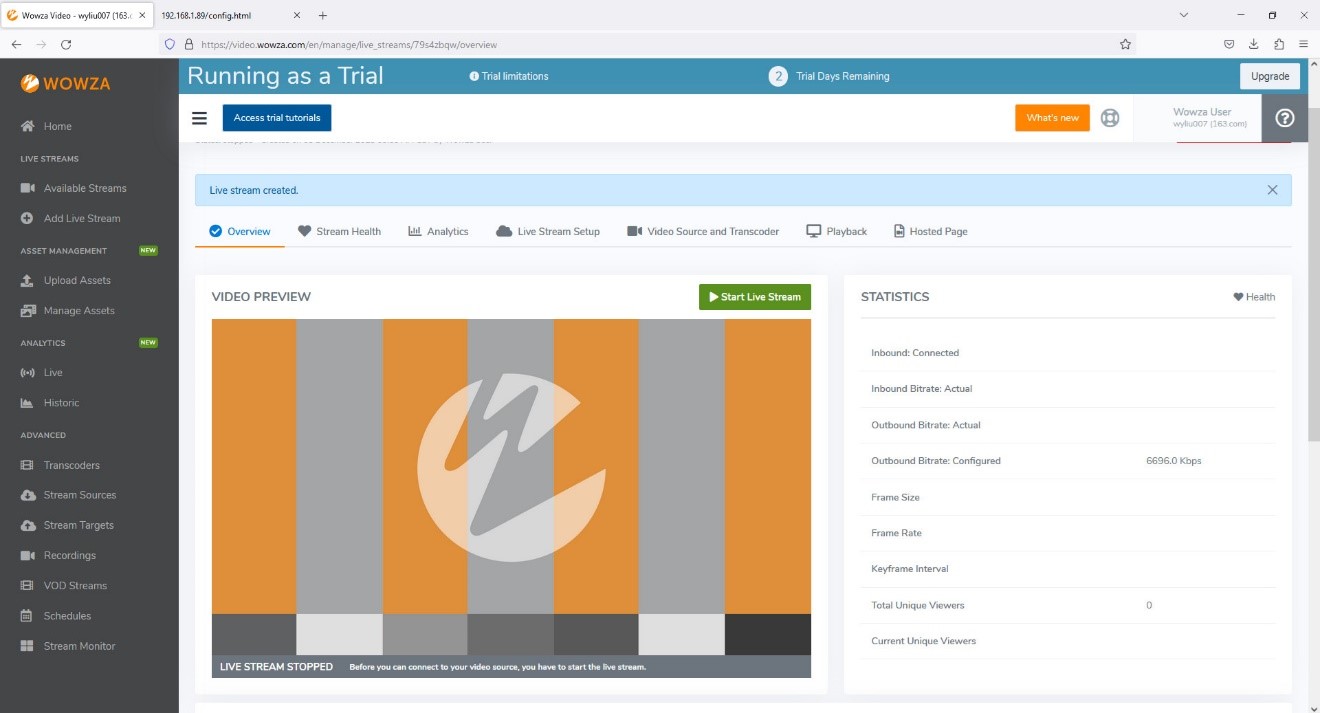Click the Trial Days Remaining indicator

(829, 76)
